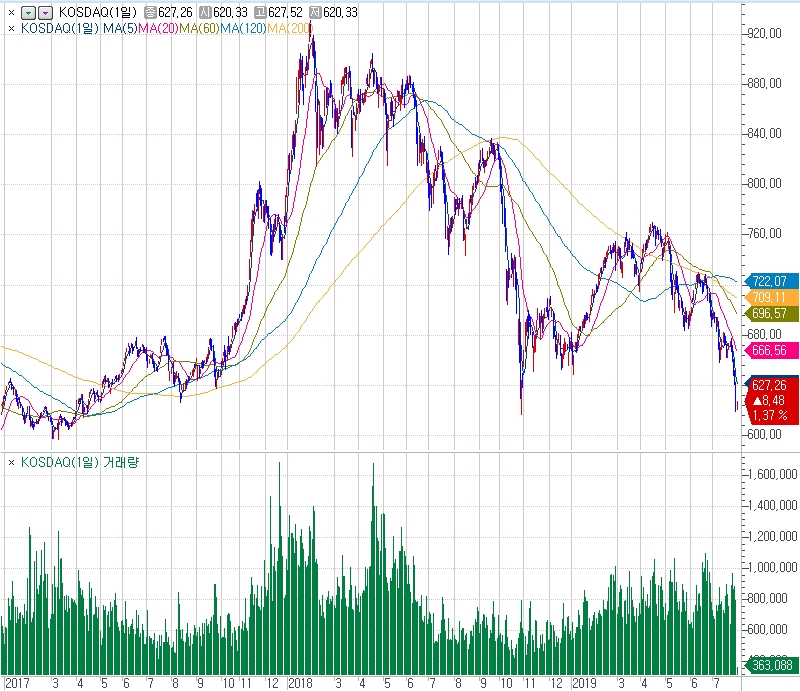Click the 363,088 volume value tag
This screenshot has height=692, width=800.
tap(770, 665)
